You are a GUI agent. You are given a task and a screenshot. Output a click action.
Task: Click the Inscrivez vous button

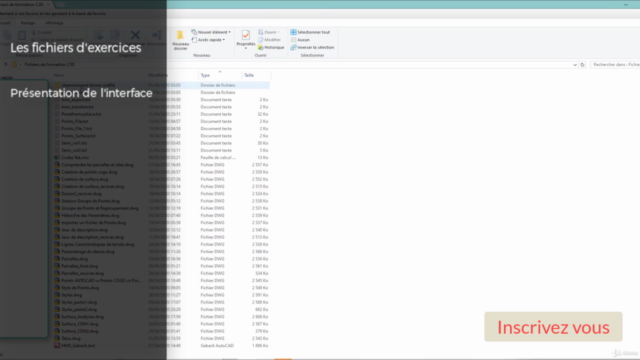coord(553,327)
